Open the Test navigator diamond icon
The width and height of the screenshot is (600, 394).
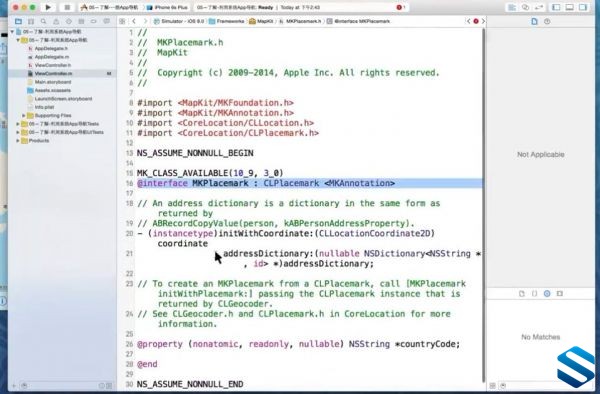click(x=69, y=21)
